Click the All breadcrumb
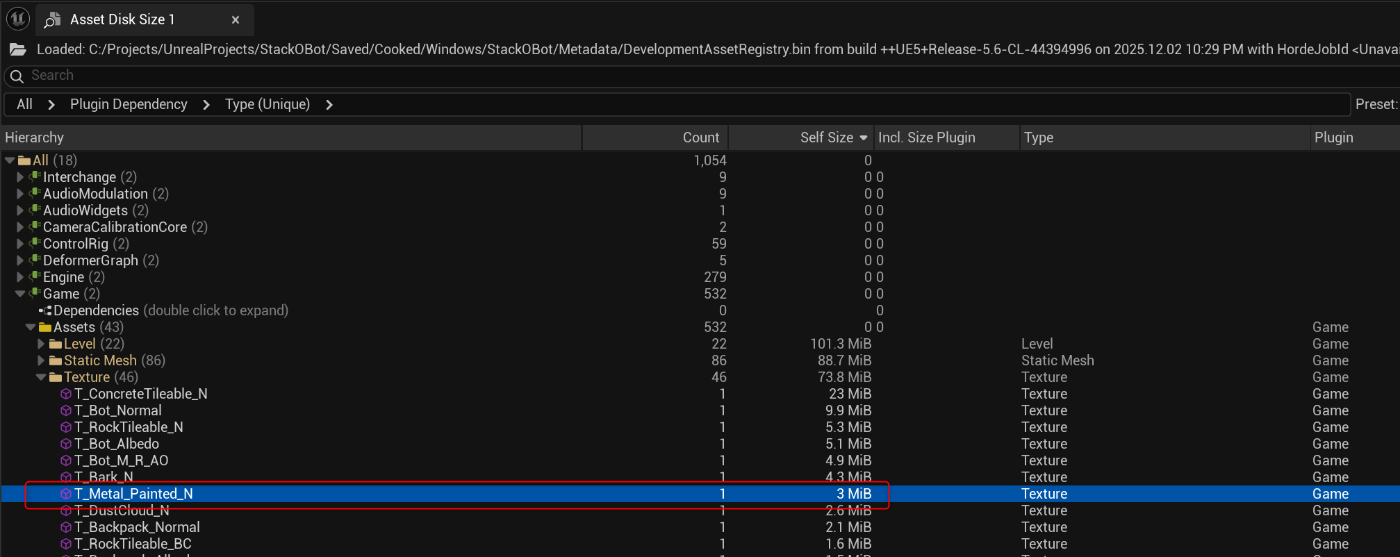The width and height of the screenshot is (1400, 557). 25,104
